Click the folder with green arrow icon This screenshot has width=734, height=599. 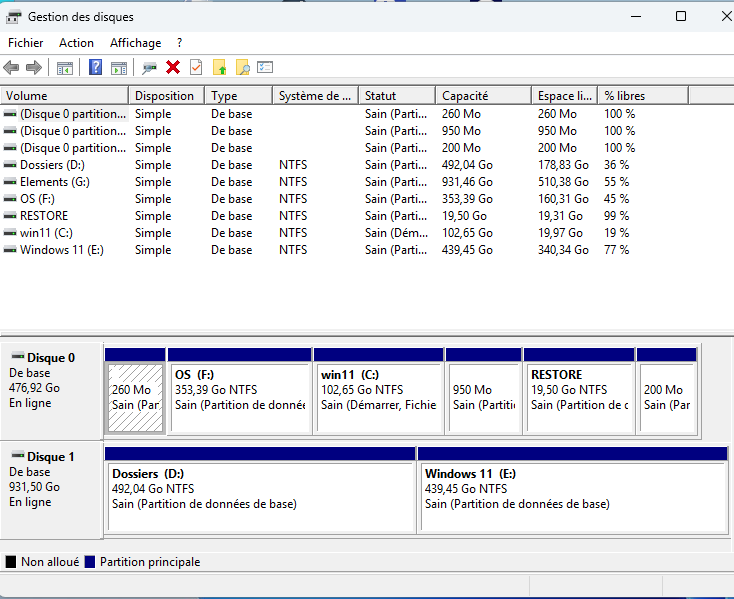[219, 67]
